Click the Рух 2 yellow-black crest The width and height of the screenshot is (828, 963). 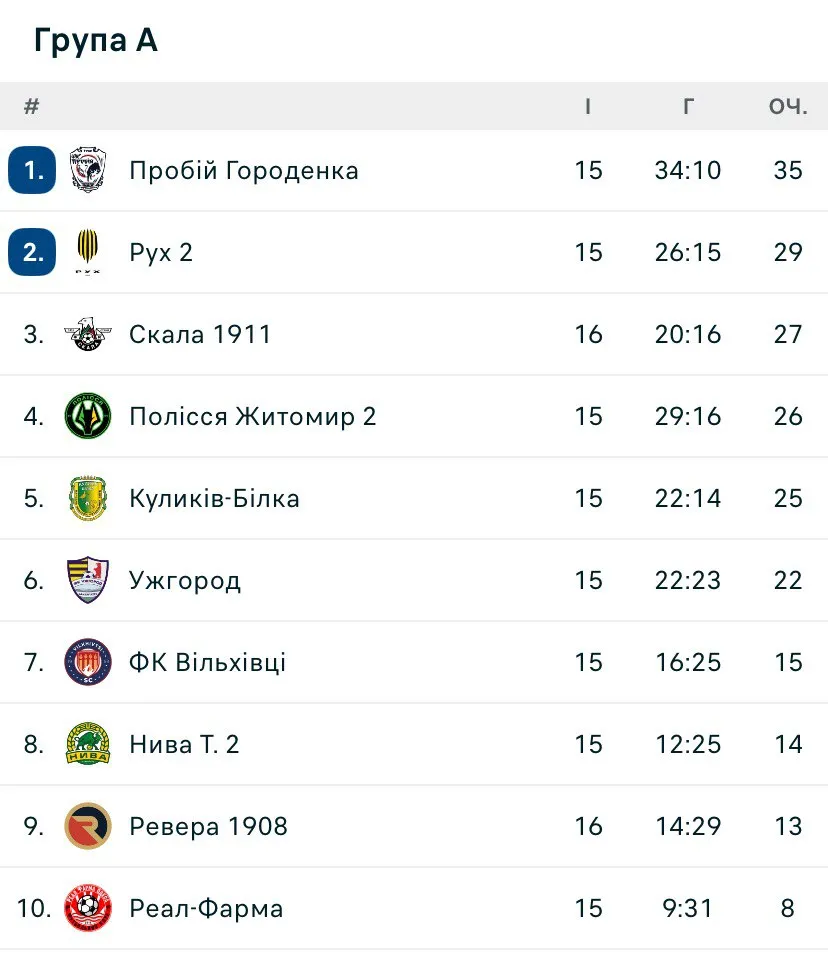point(88,252)
